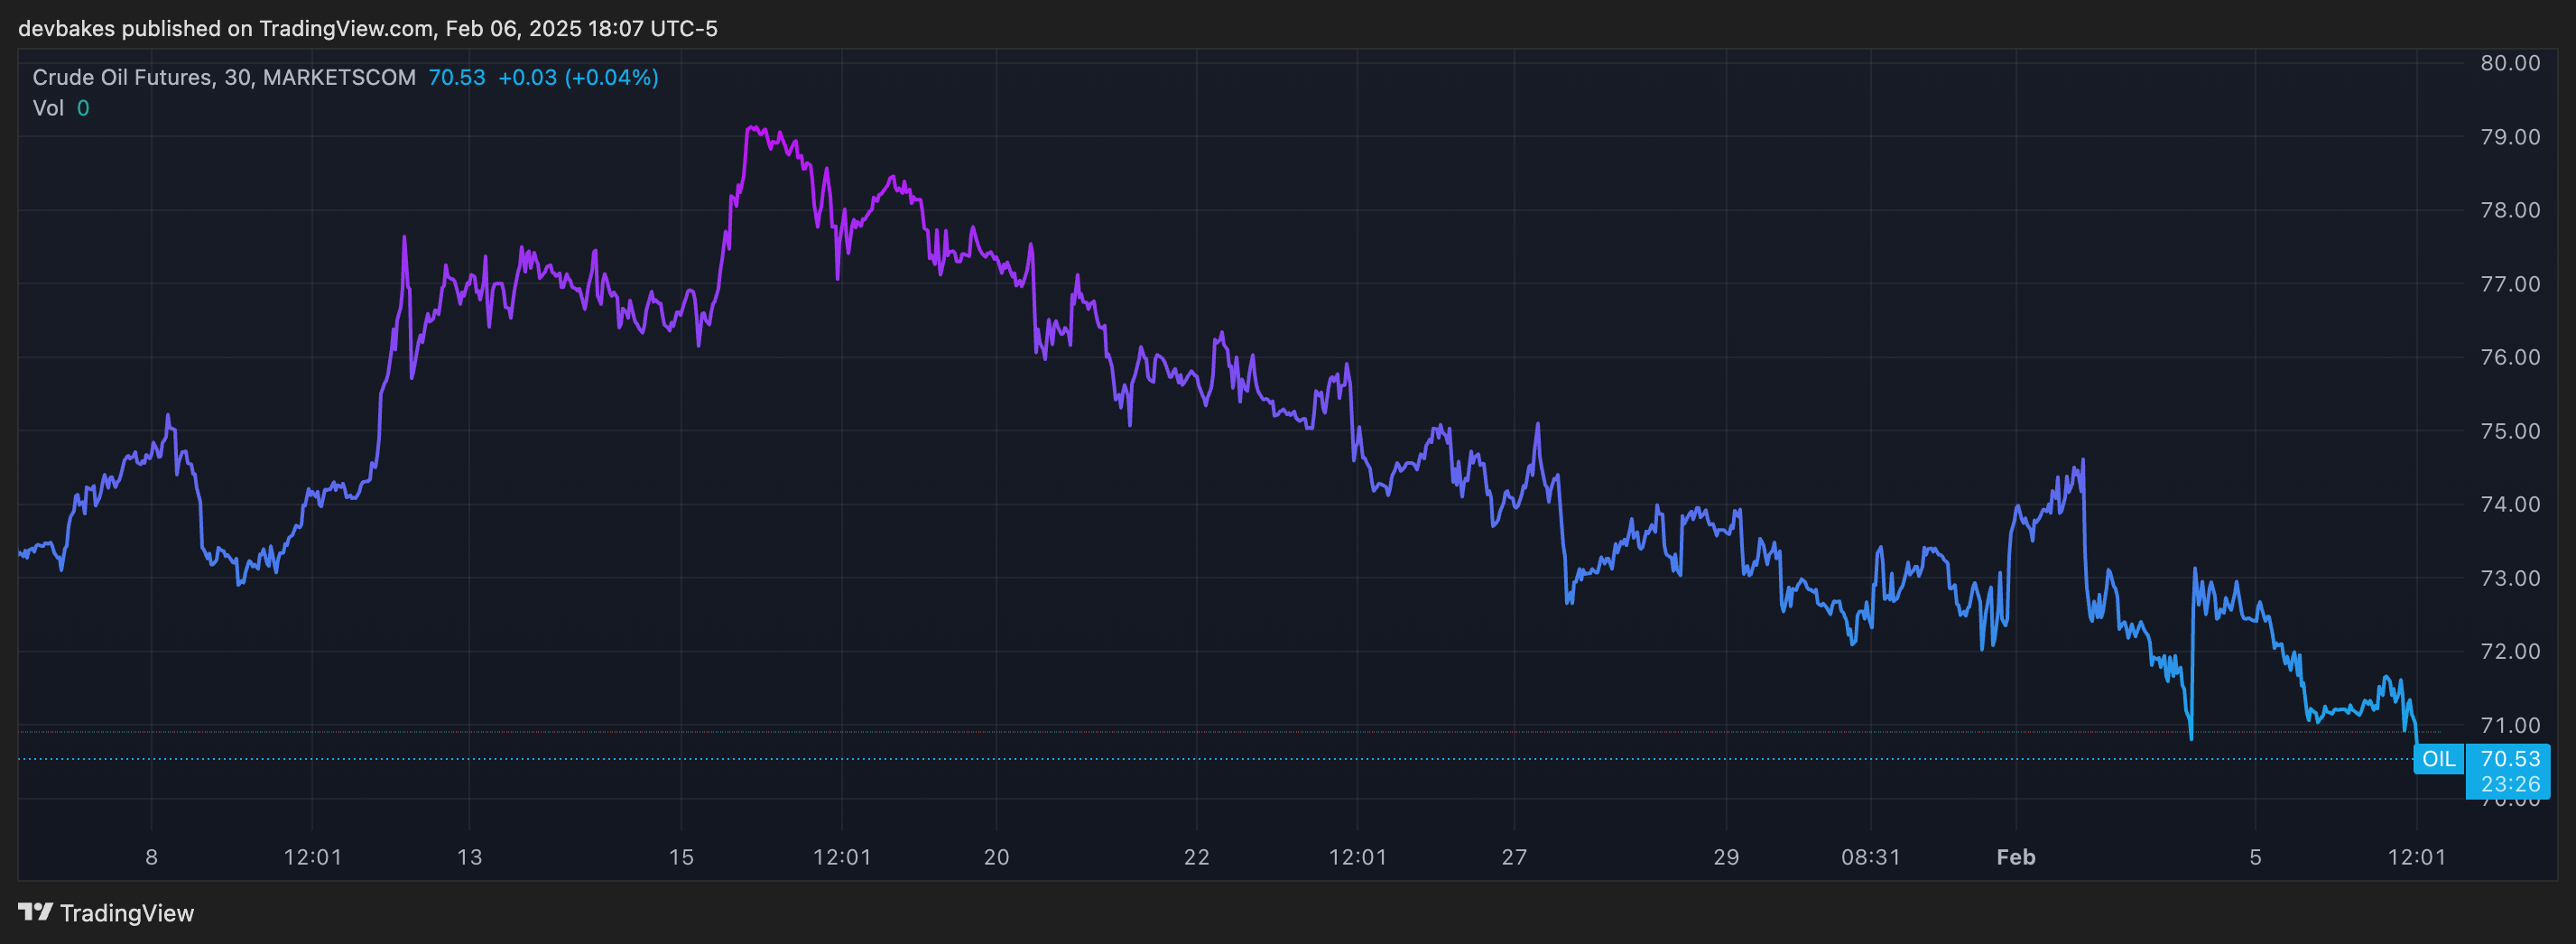This screenshot has width=2576, height=944.
Task: Click the 70.53 last price in legend
Action: pos(457,77)
